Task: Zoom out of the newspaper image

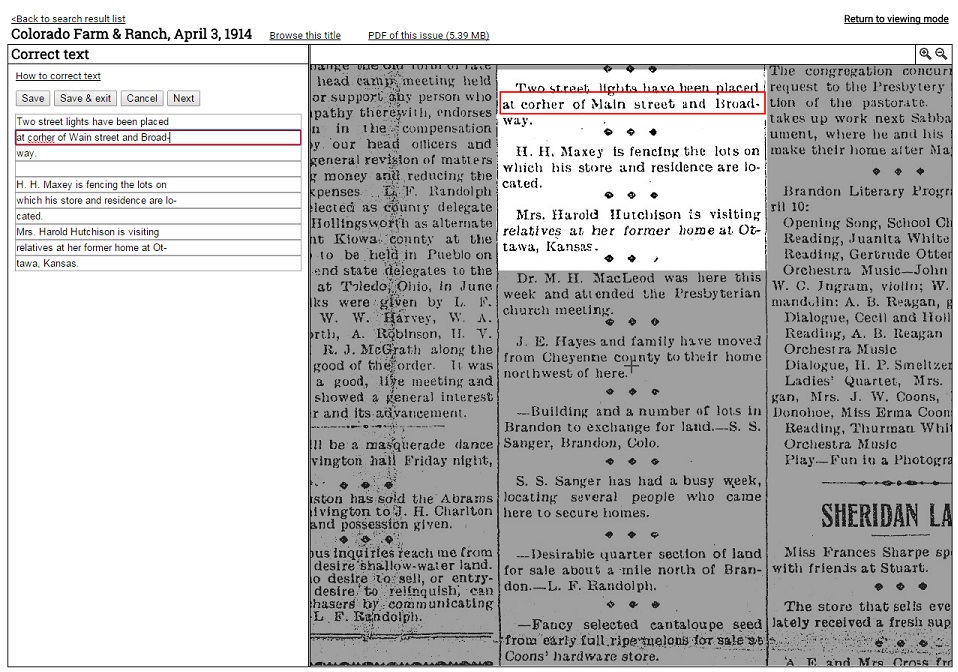Action: click(941, 54)
